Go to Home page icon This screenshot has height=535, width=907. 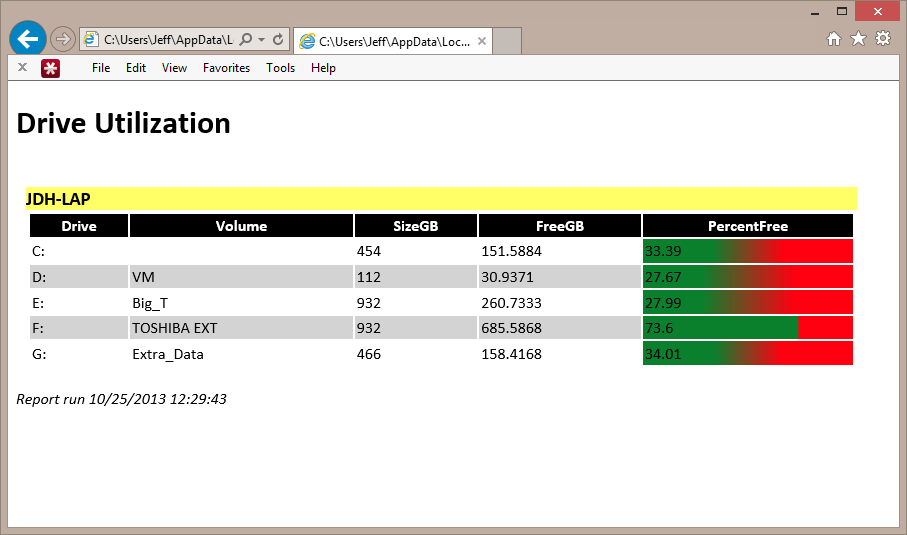[834, 39]
